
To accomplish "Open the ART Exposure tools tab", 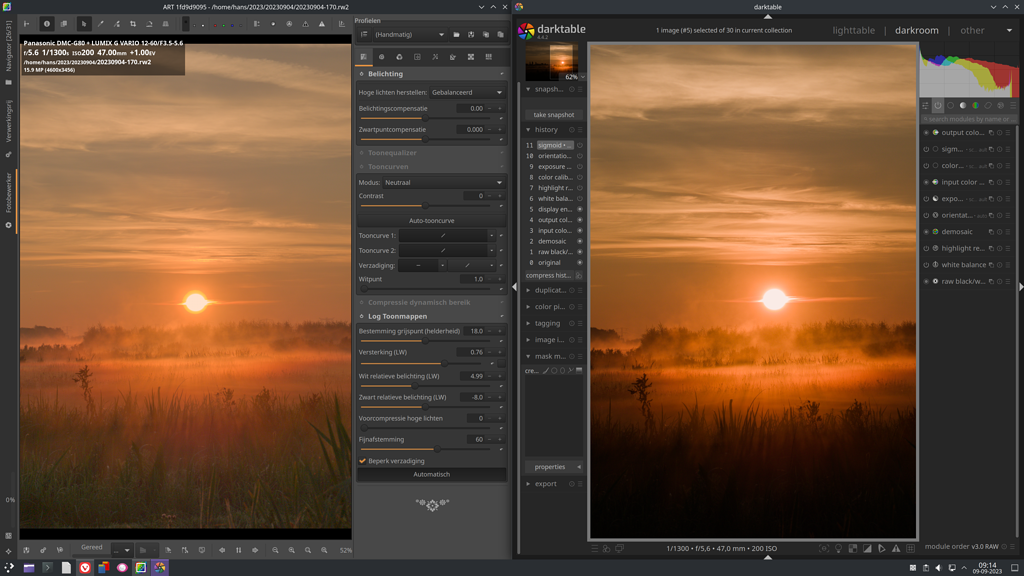I will tap(364, 57).
